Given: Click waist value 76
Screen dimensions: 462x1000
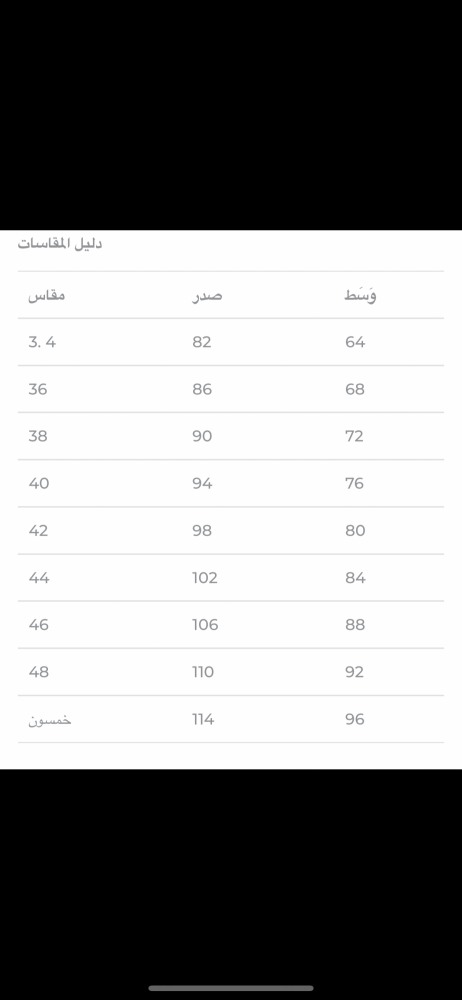Looking at the screenshot, I should point(355,483).
